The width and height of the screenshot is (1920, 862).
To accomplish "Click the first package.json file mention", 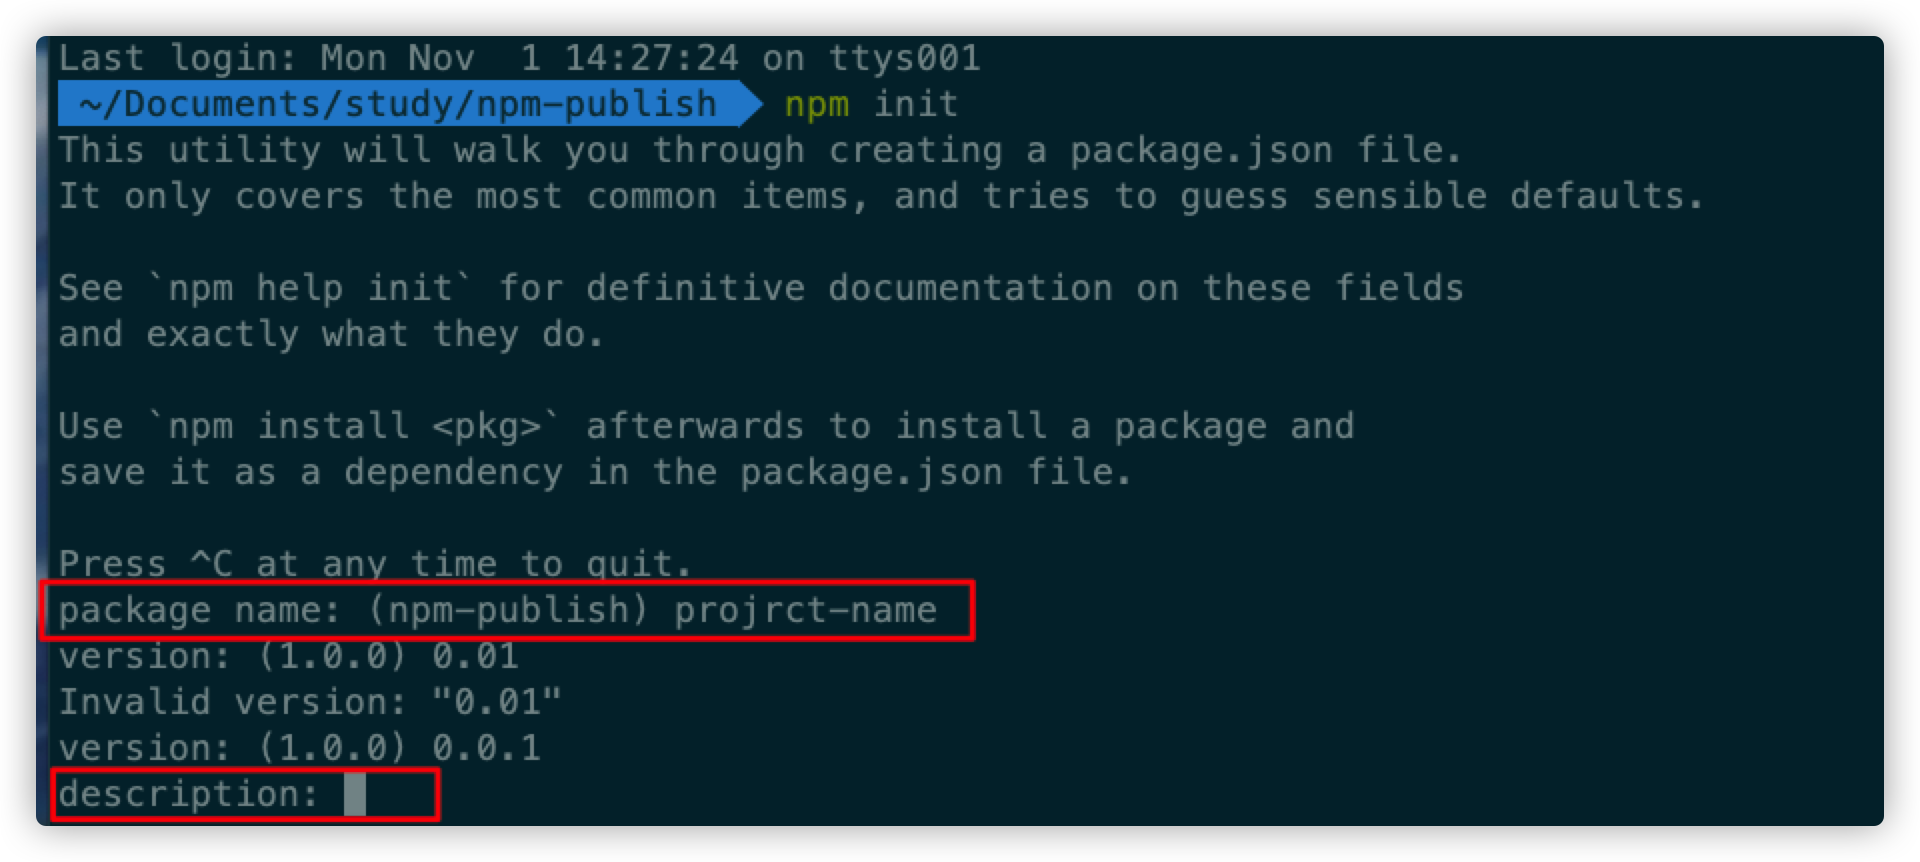I will click(x=1266, y=151).
